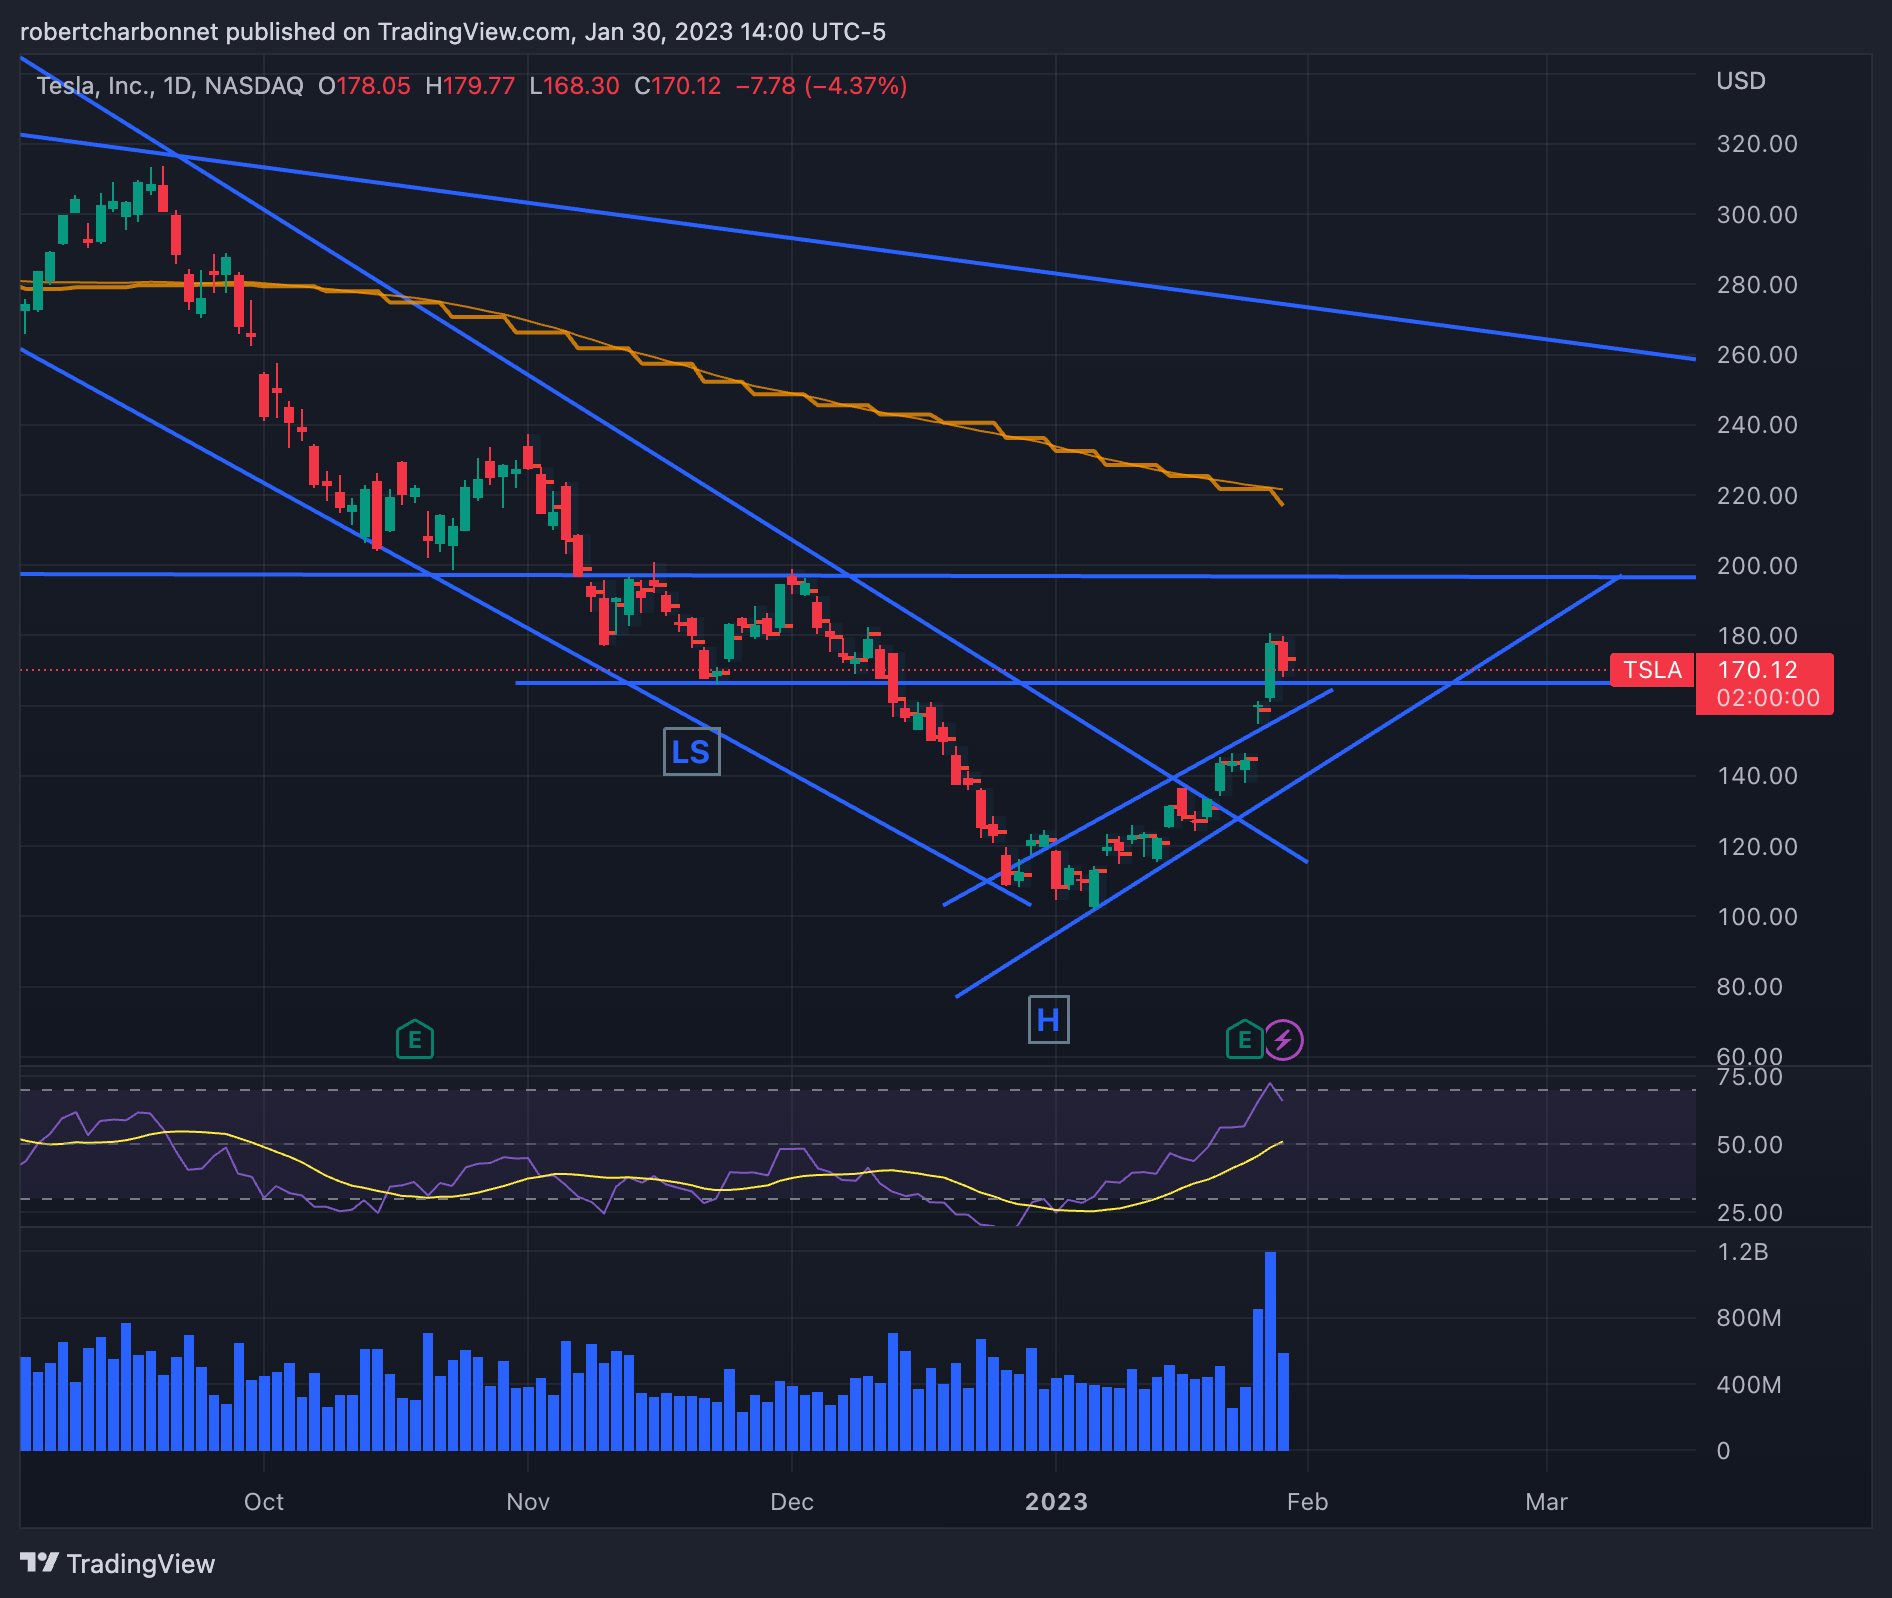This screenshot has width=1892, height=1598.
Task: Click the 1.2B volume axis label
Action: coord(1743,1252)
